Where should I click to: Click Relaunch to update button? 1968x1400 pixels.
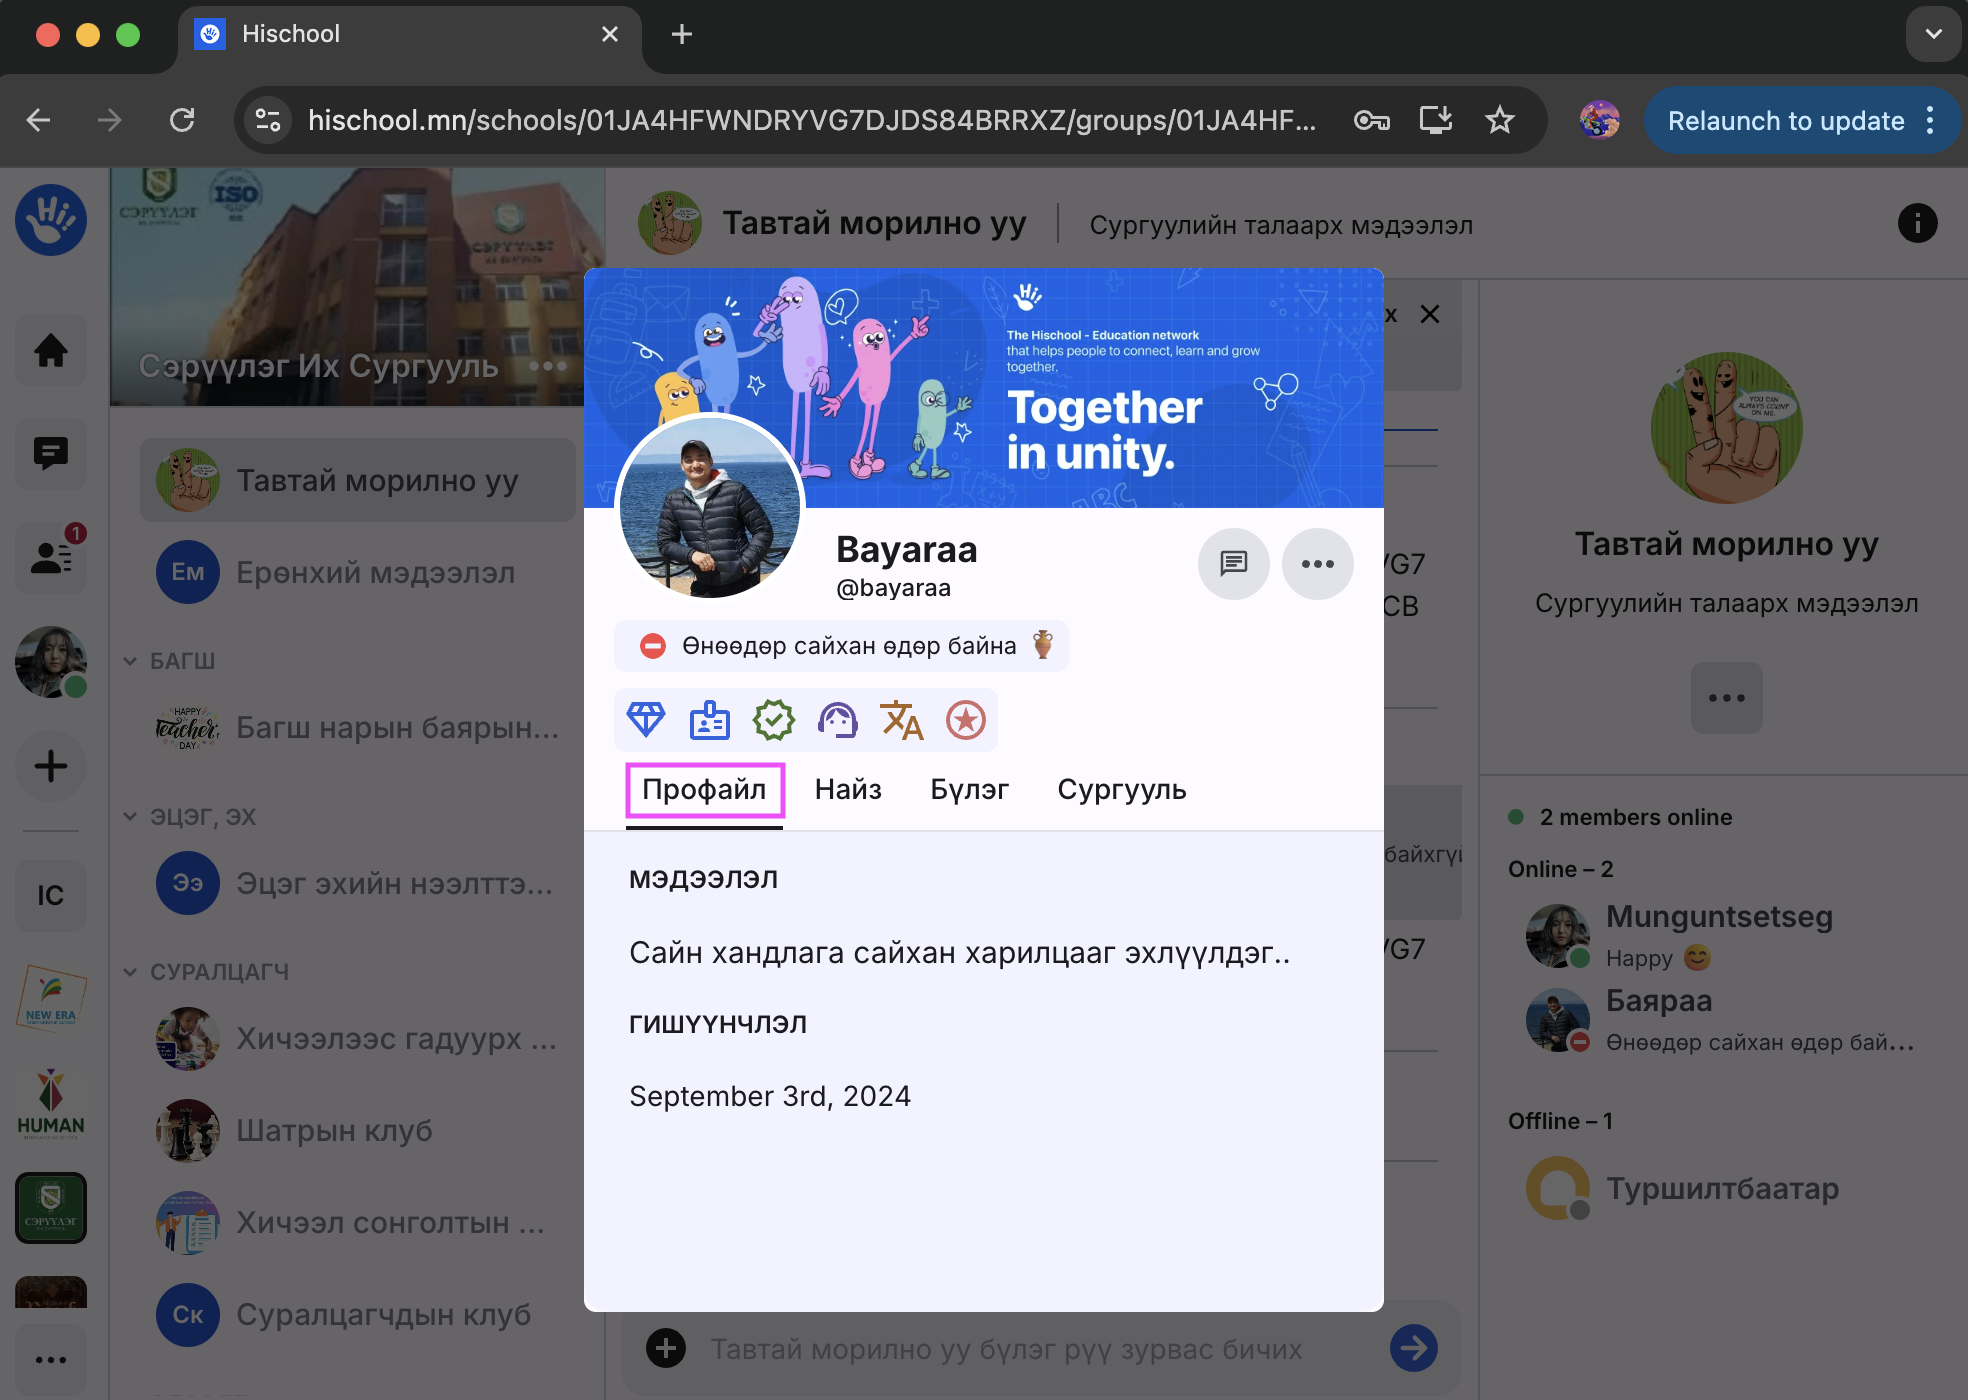click(x=1785, y=121)
